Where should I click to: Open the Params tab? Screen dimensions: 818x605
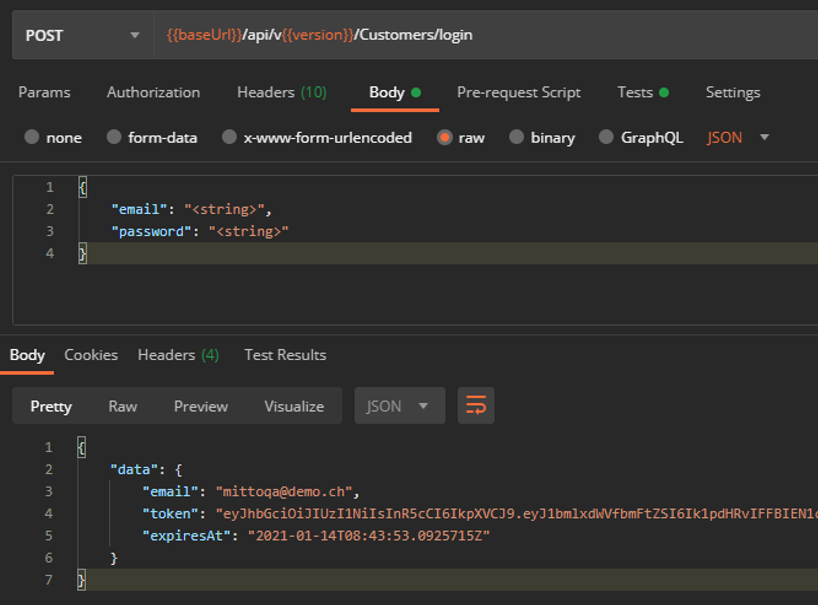(x=44, y=92)
